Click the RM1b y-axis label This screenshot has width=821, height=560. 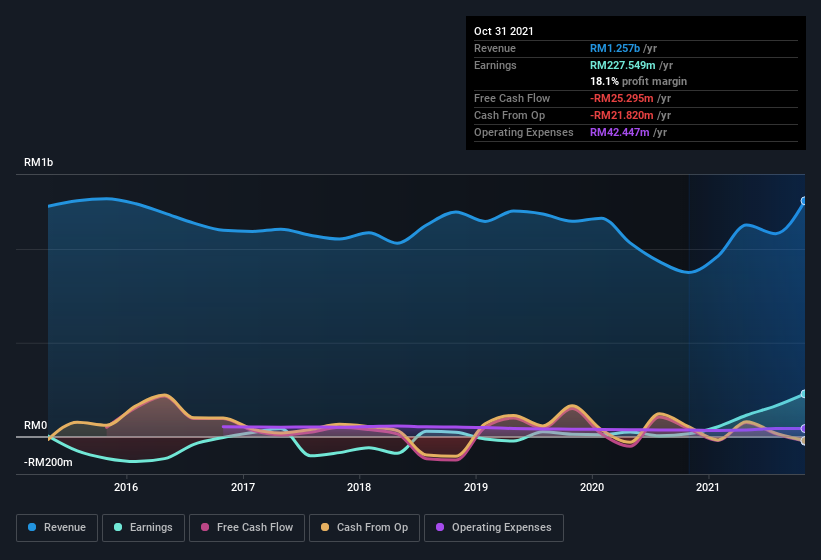pyautogui.click(x=39, y=162)
